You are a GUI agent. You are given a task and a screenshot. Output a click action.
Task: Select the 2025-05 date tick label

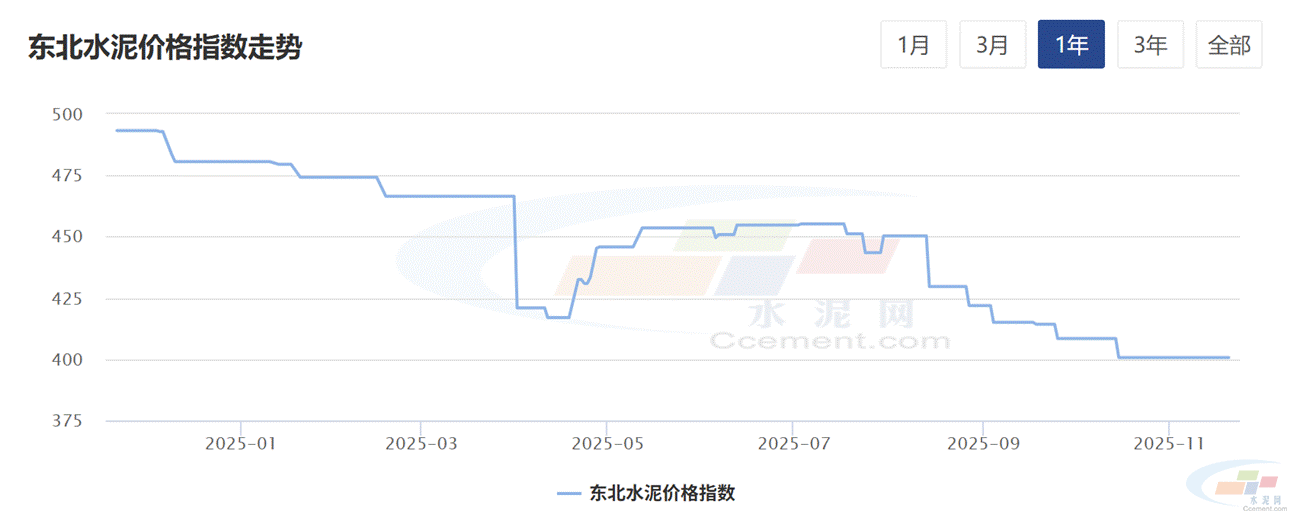click(x=605, y=443)
